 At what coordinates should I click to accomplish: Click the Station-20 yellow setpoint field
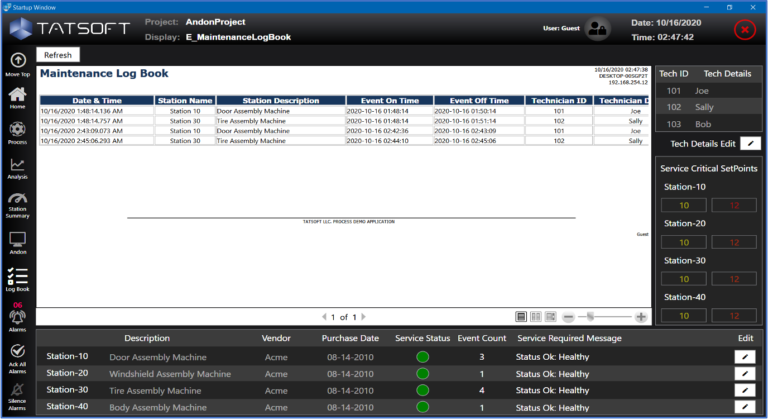click(x=684, y=242)
